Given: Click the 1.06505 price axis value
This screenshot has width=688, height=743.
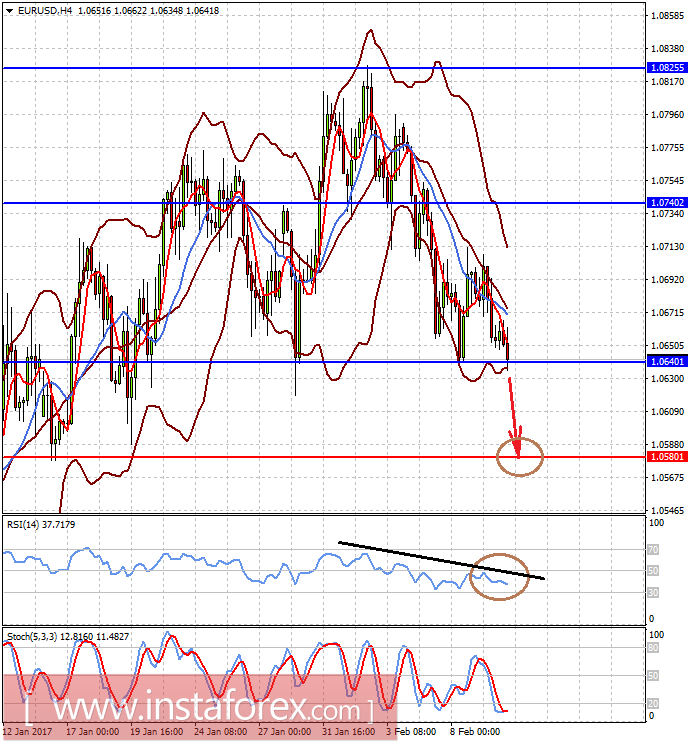Looking at the screenshot, I should tap(668, 345).
